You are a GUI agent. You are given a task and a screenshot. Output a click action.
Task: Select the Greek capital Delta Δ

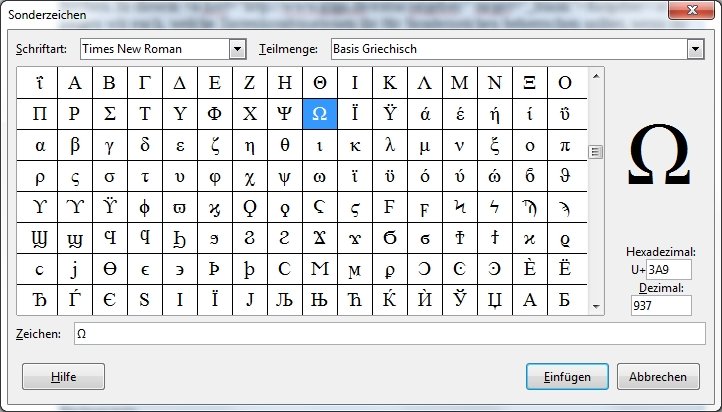(179, 83)
